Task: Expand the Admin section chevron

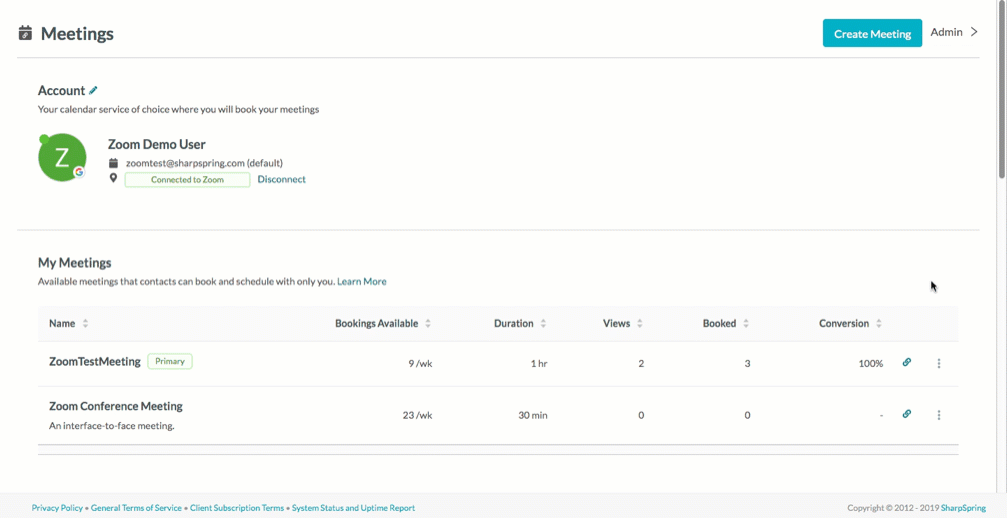Action: click(974, 31)
